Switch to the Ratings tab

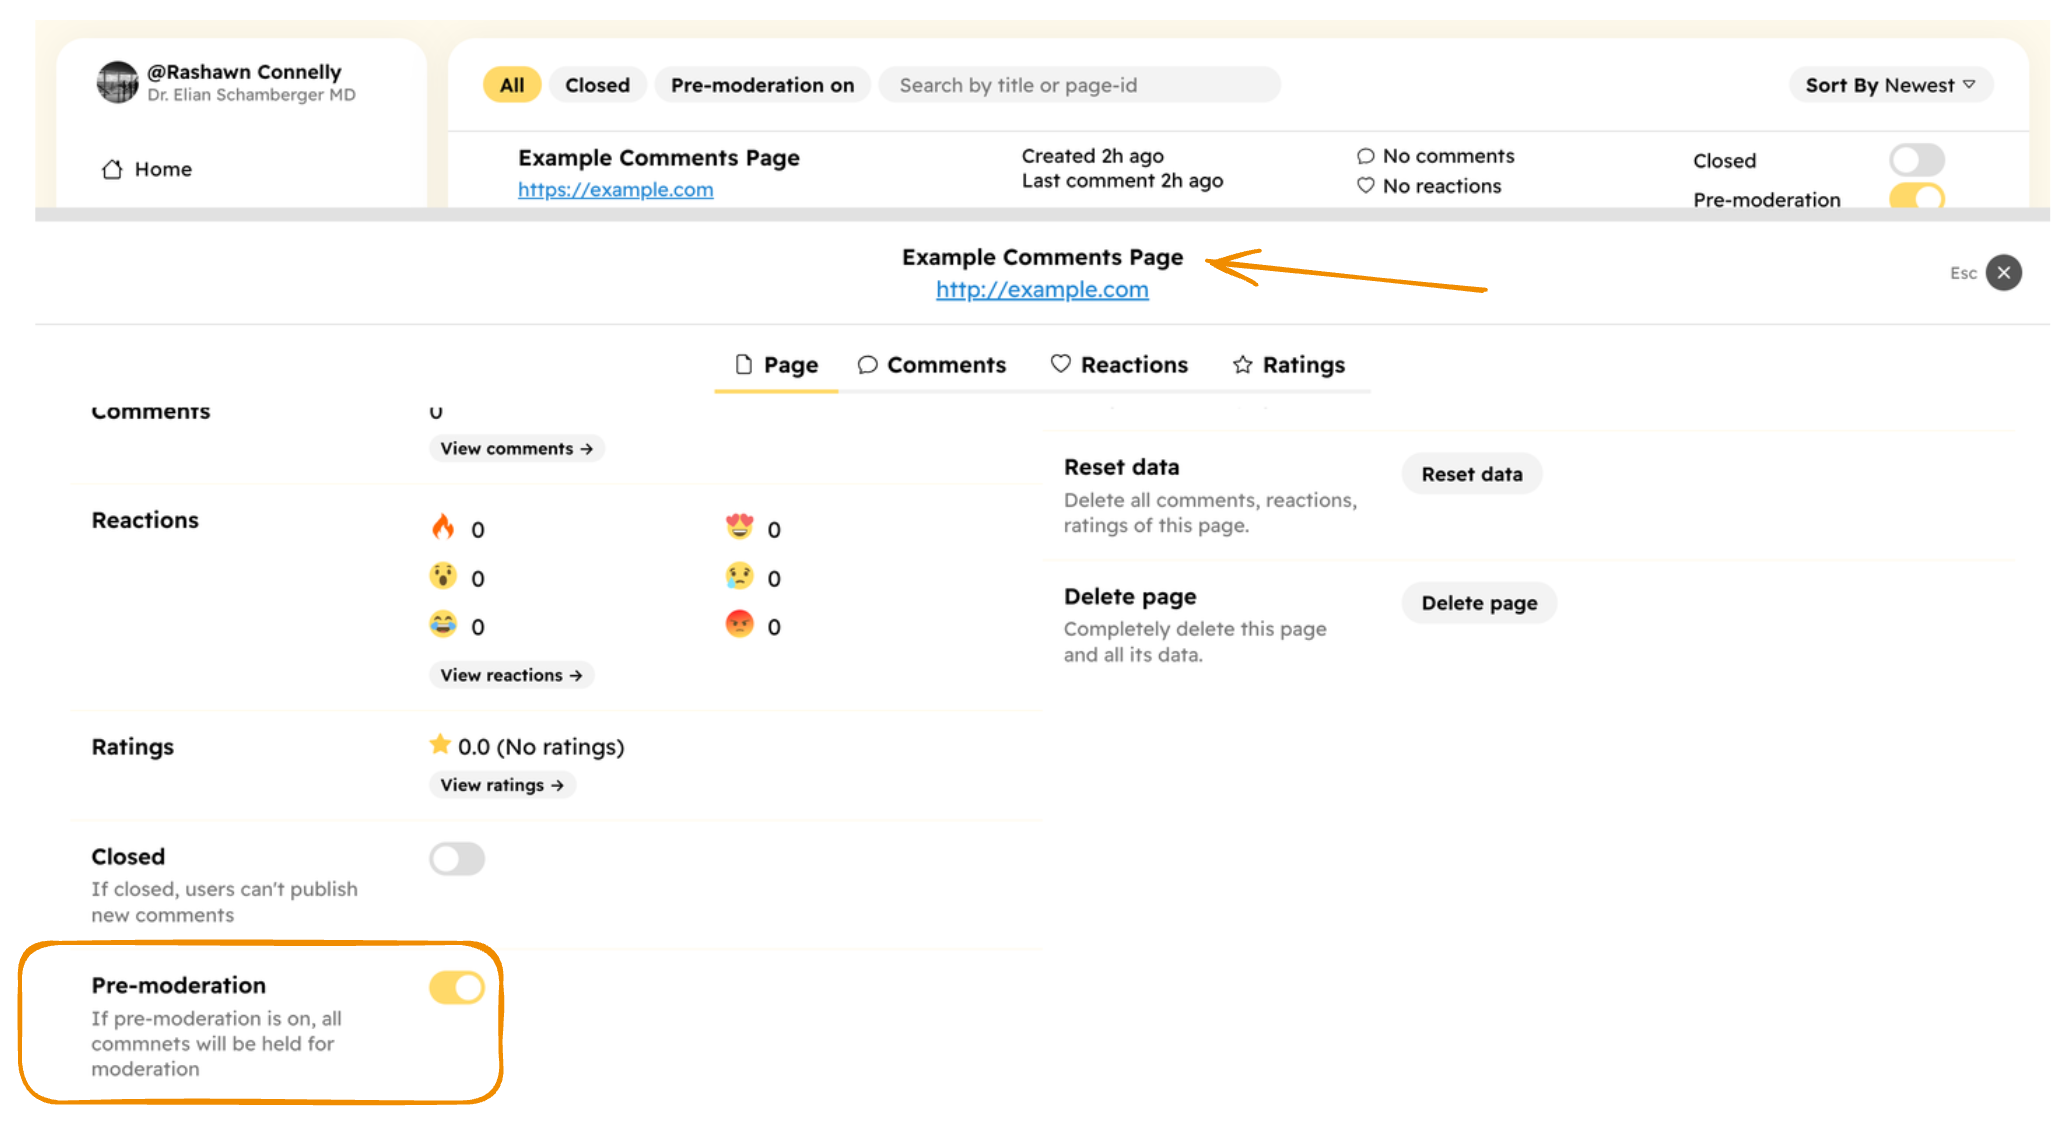1289,365
